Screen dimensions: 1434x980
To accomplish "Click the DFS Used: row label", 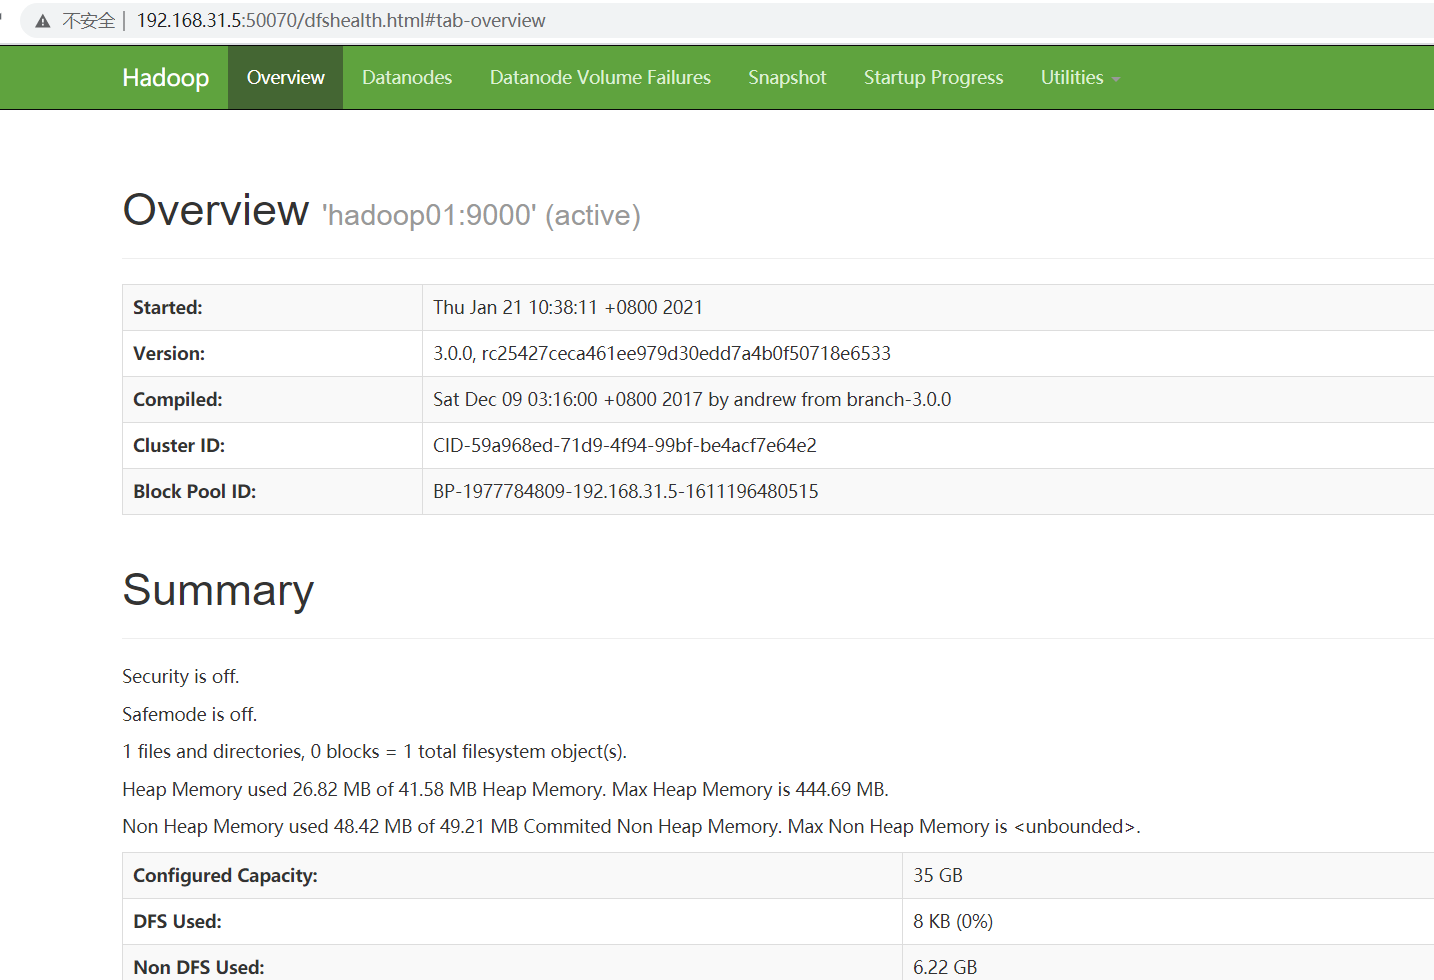I will pos(177,922).
